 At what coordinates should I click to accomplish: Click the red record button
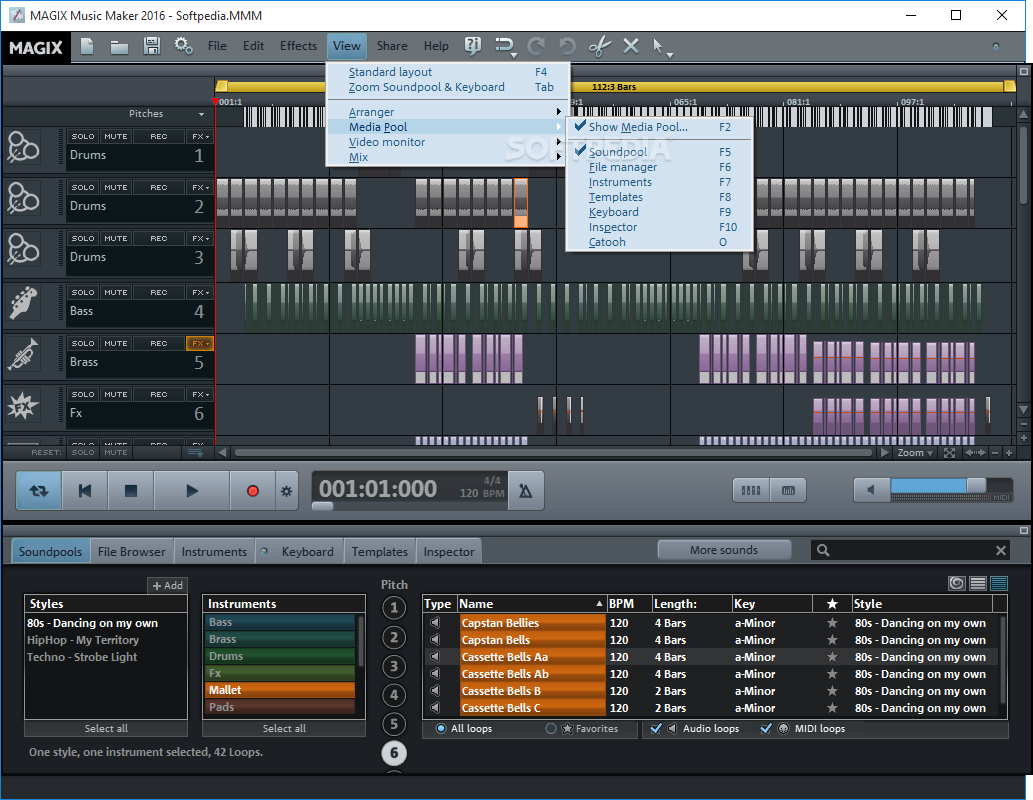tap(252, 491)
